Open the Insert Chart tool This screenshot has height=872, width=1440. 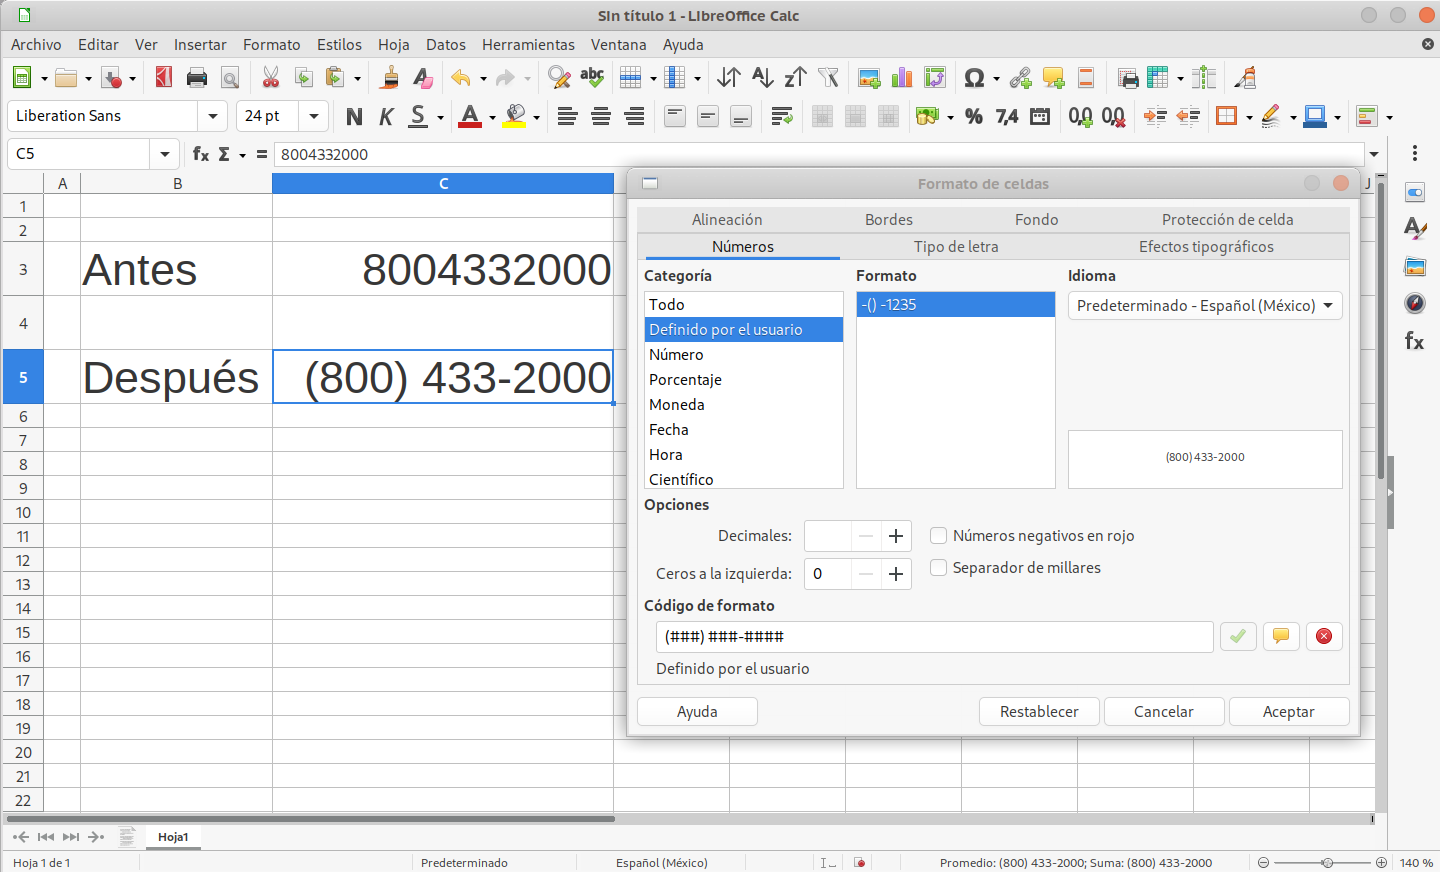[901, 77]
